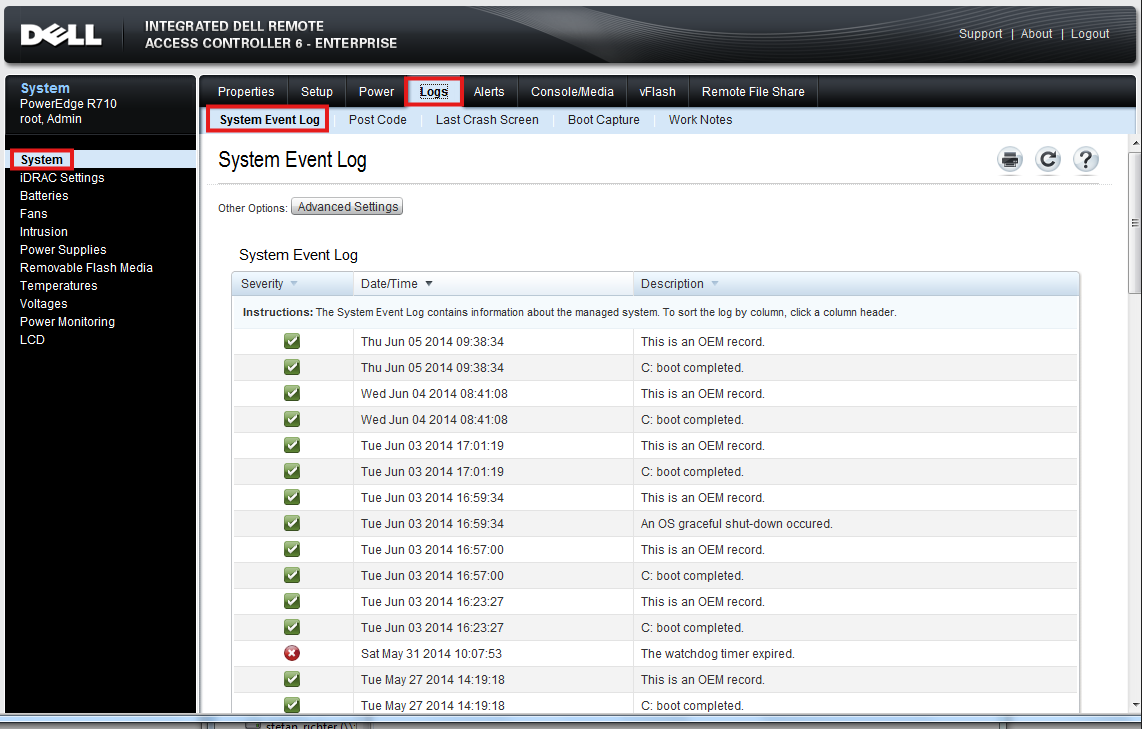Click the Logout link
This screenshot has width=1142, height=729.
click(1089, 34)
